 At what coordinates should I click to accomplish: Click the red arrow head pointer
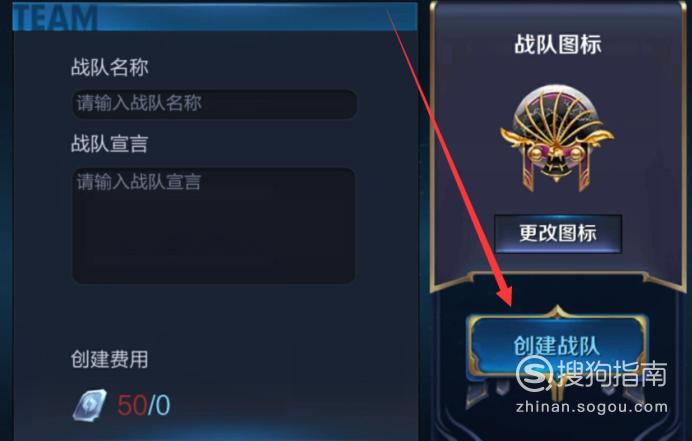[x=504, y=295]
